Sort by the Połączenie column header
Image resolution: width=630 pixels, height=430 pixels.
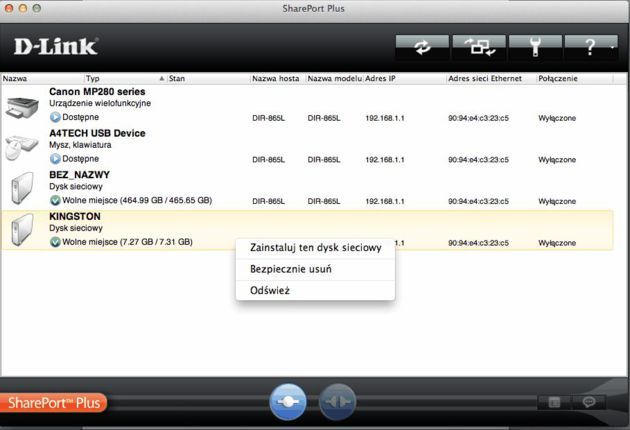tap(575, 78)
